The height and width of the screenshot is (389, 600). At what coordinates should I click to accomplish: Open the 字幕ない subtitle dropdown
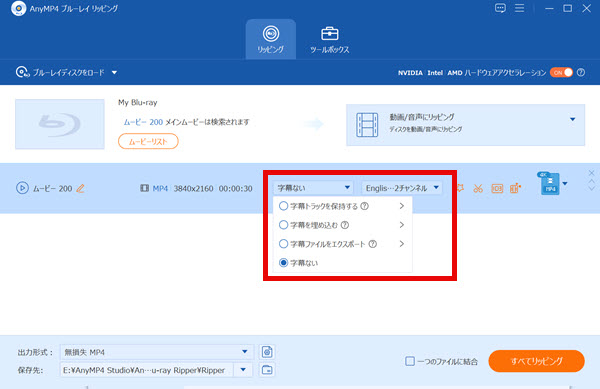[313, 188]
